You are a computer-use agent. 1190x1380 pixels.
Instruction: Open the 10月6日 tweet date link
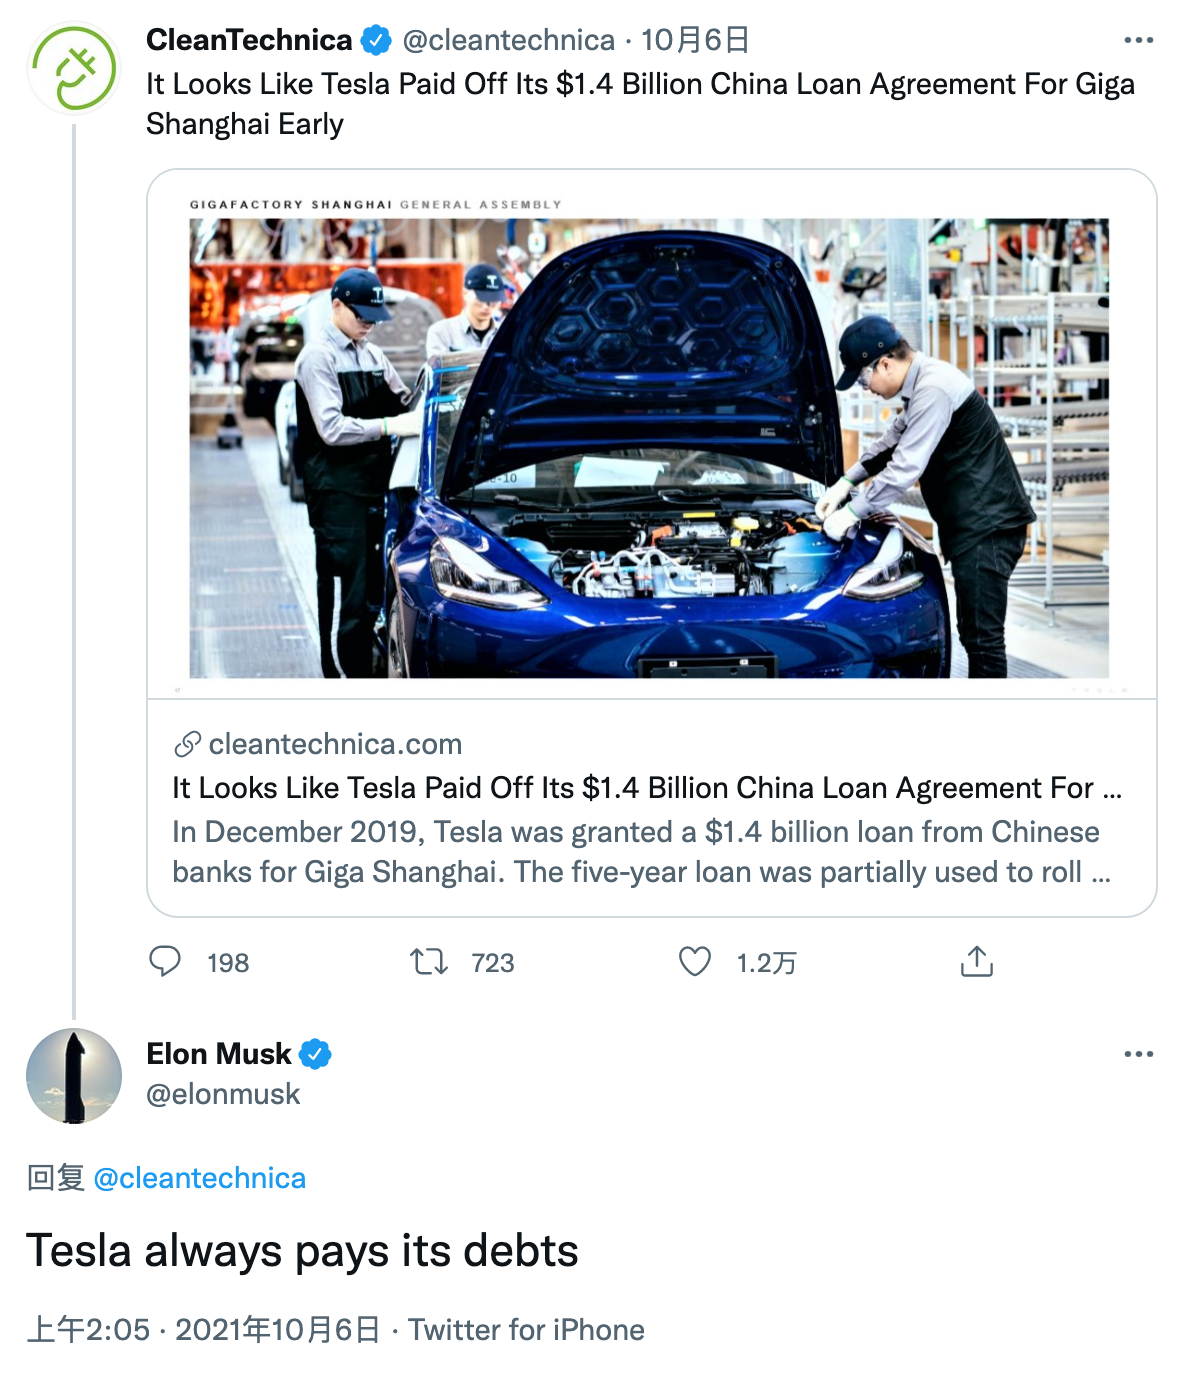pos(695,40)
